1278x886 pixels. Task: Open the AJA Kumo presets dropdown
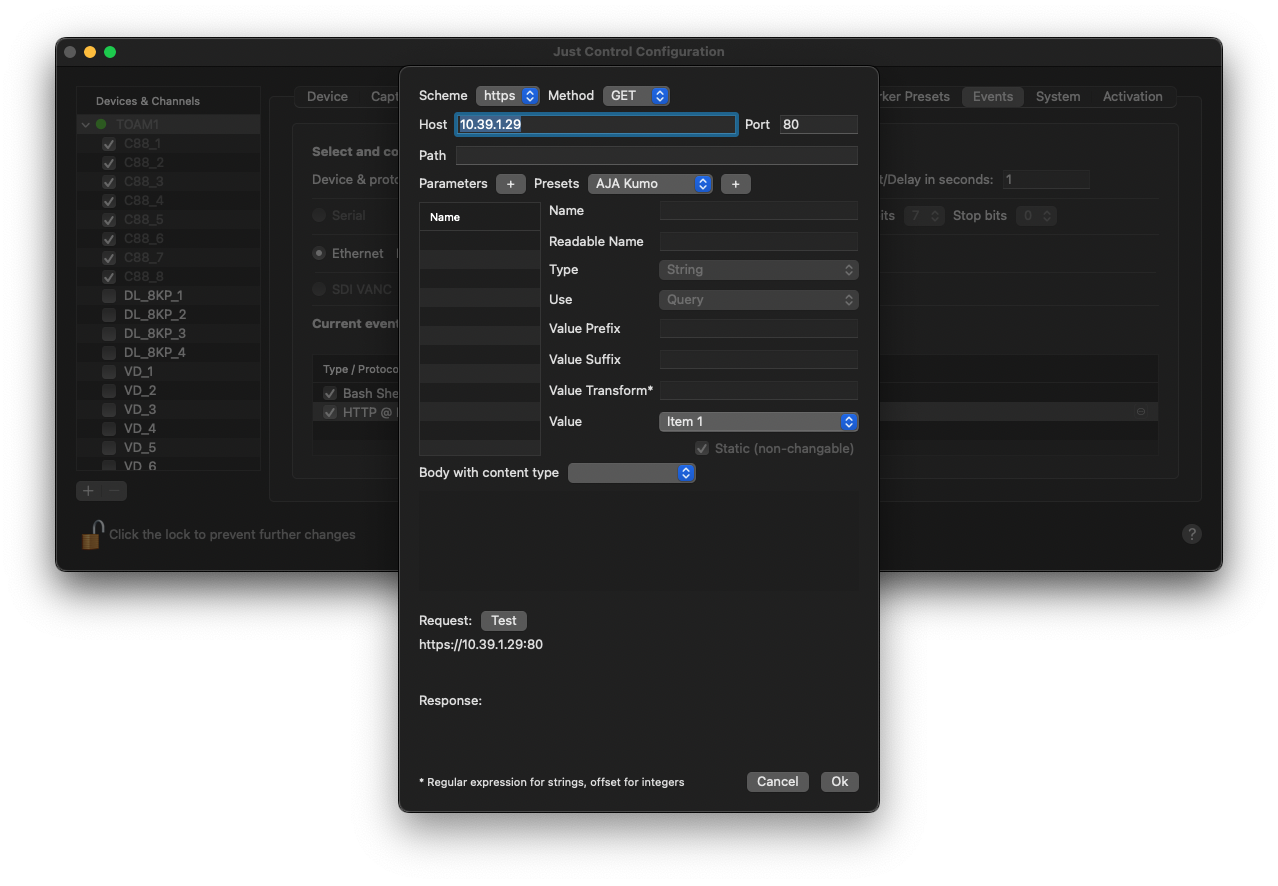click(x=650, y=184)
